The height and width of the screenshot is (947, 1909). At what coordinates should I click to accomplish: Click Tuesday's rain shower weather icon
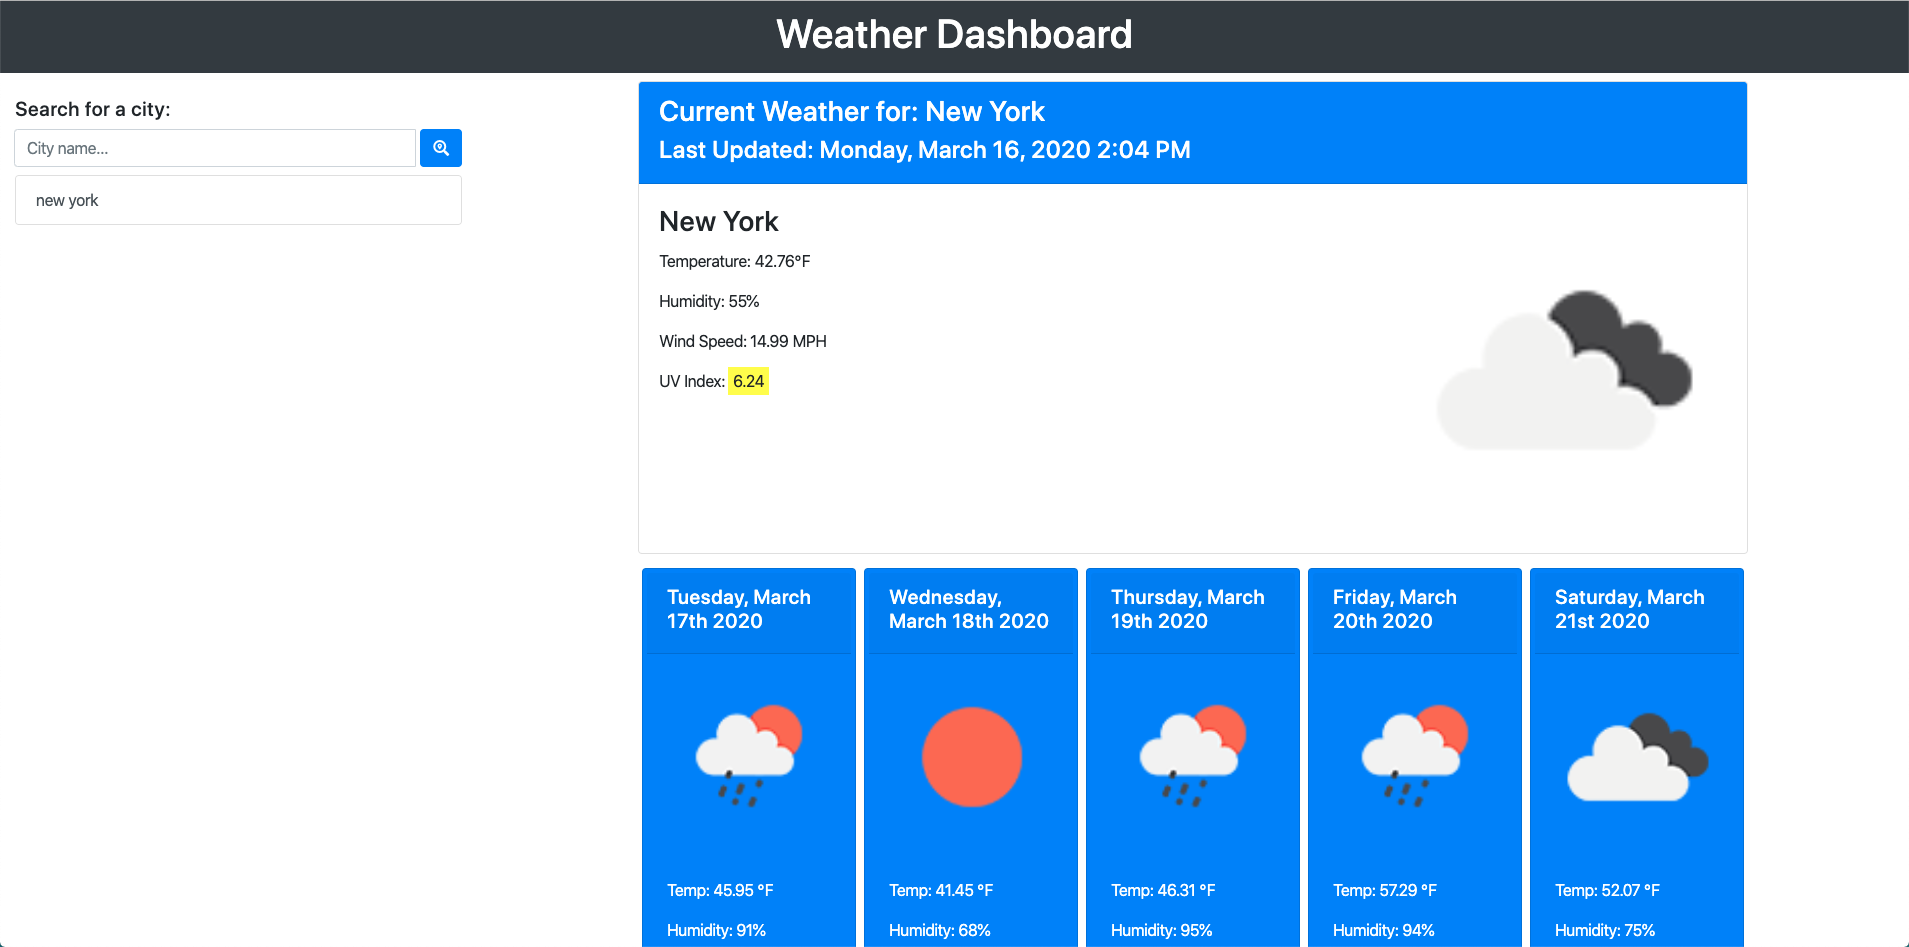(749, 756)
